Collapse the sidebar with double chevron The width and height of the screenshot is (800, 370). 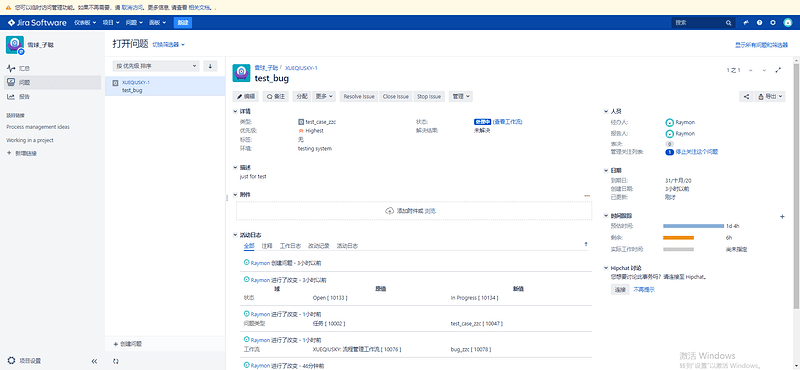point(94,361)
